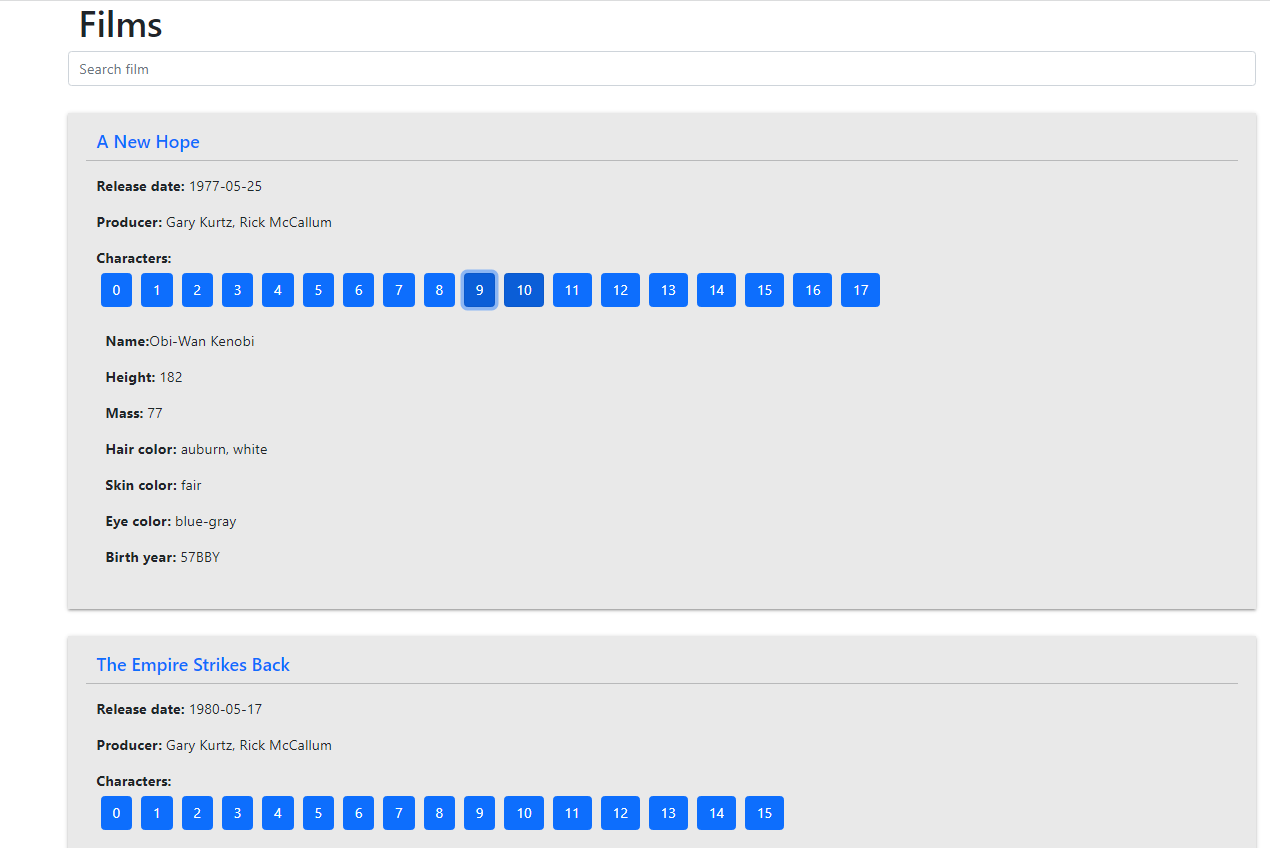Select character 5 of A New Hope

click(x=318, y=290)
